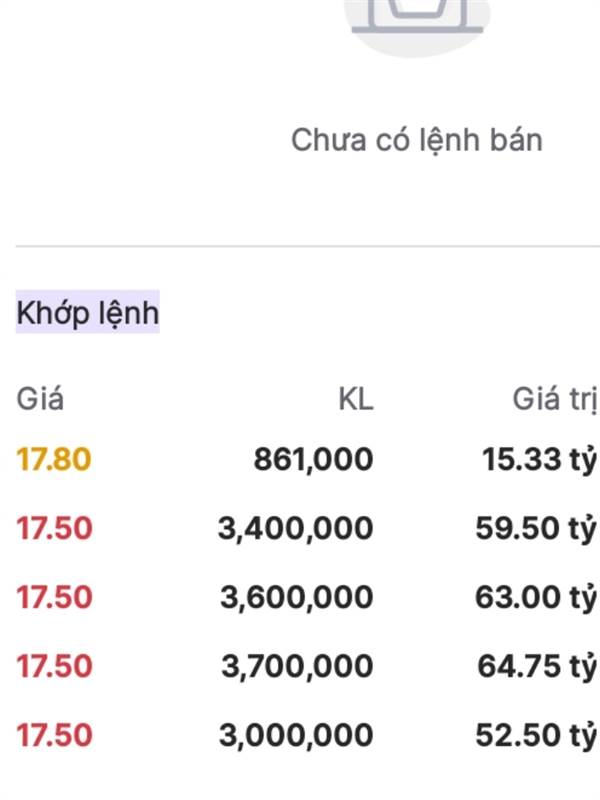This screenshot has width=600, height=800.
Task: Select the 17.50 price beside 3,400,000
Action: pyautogui.click(x=54, y=528)
